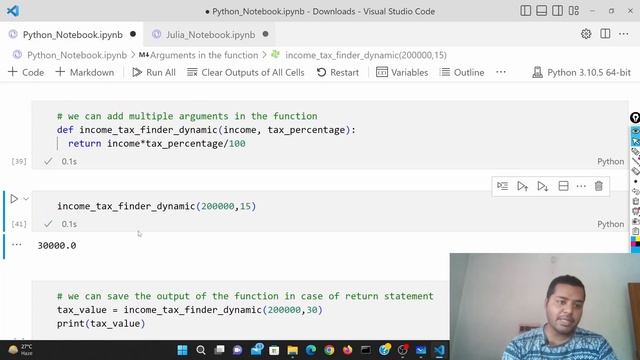Image resolution: width=640 pixels, height=360 pixels.
Task: Execute above cells from the cell toolbar
Action: click(522, 186)
